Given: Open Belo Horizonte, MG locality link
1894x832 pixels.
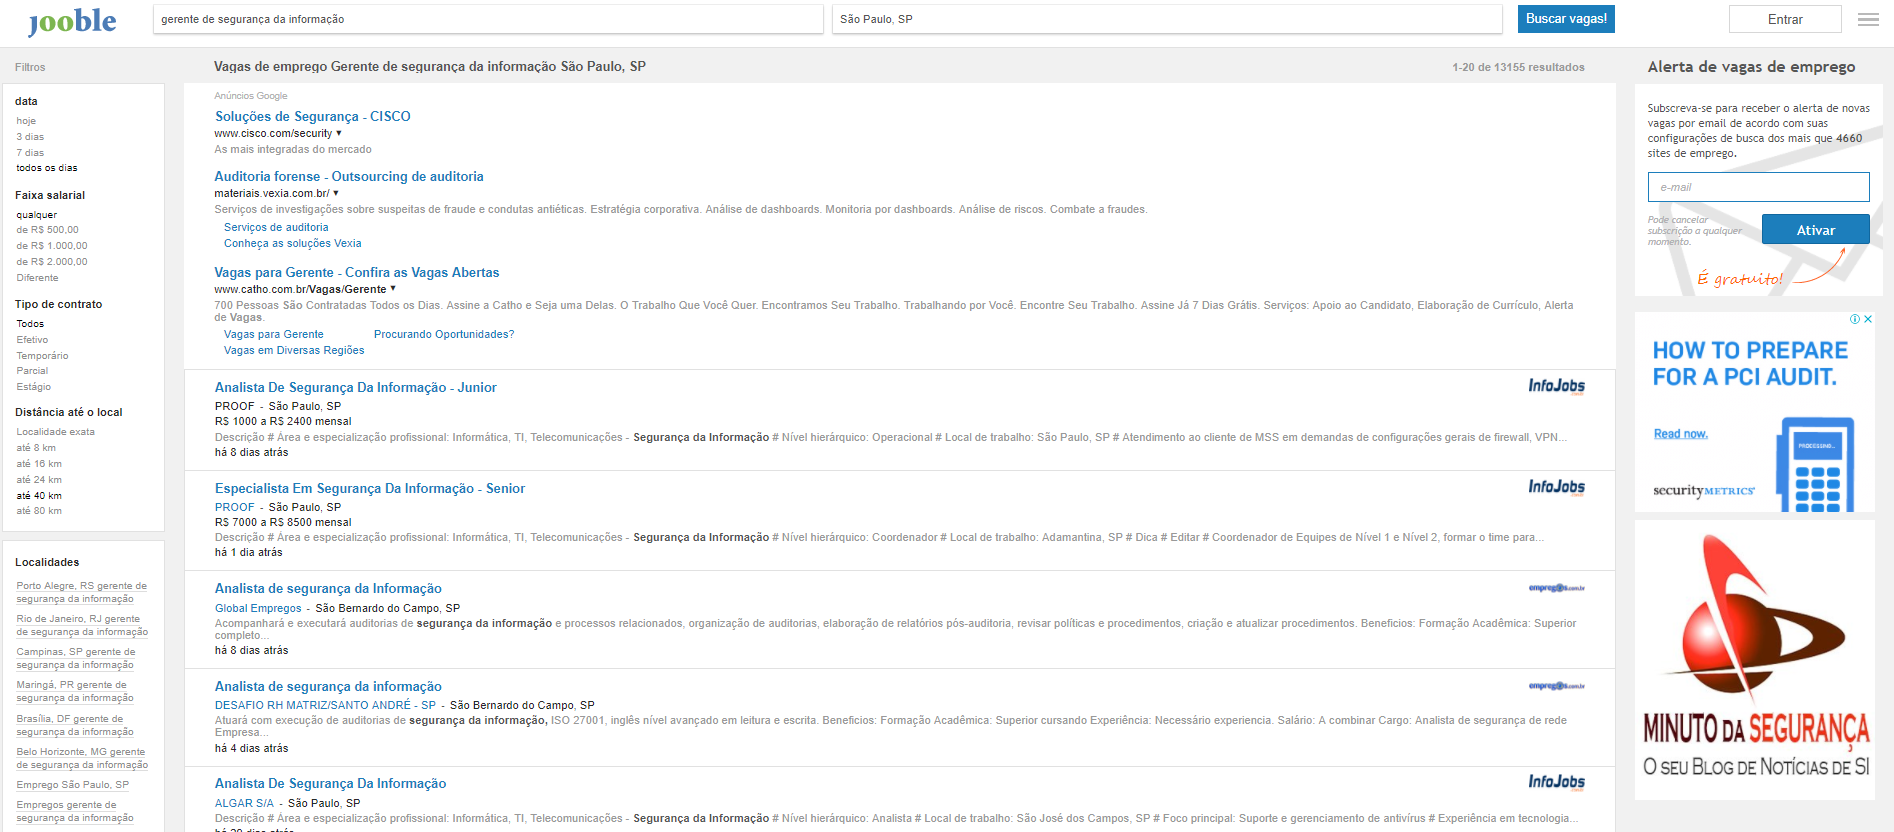Looking at the screenshot, I should tap(82, 758).
